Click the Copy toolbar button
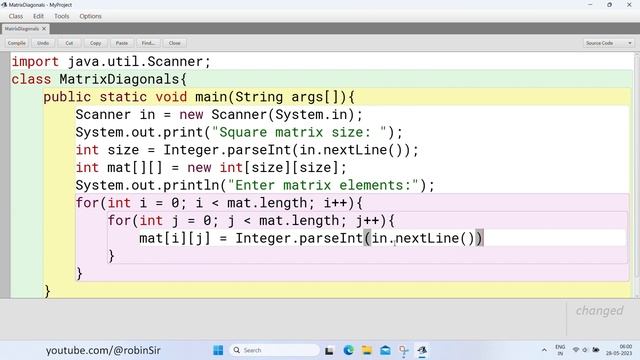The image size is (640, 360). click(96, 43)
